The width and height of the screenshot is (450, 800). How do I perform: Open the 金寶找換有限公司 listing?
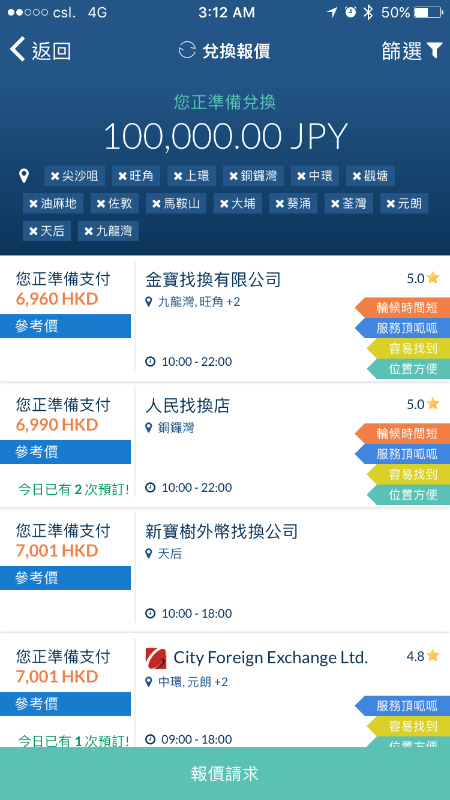tap(225, 319)
